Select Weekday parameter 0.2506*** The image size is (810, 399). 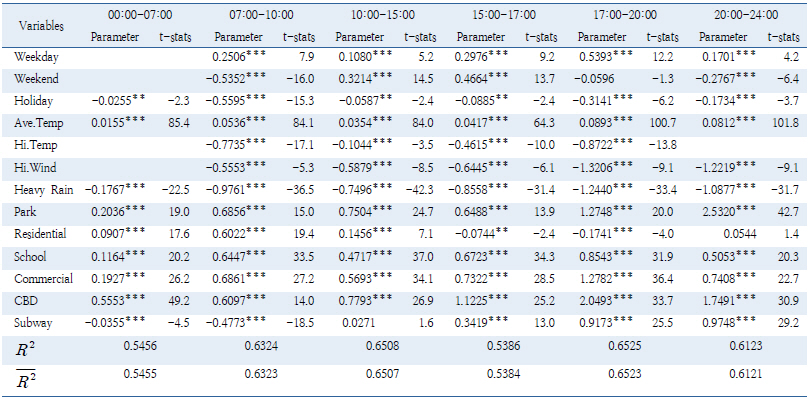tap(239, 56)
